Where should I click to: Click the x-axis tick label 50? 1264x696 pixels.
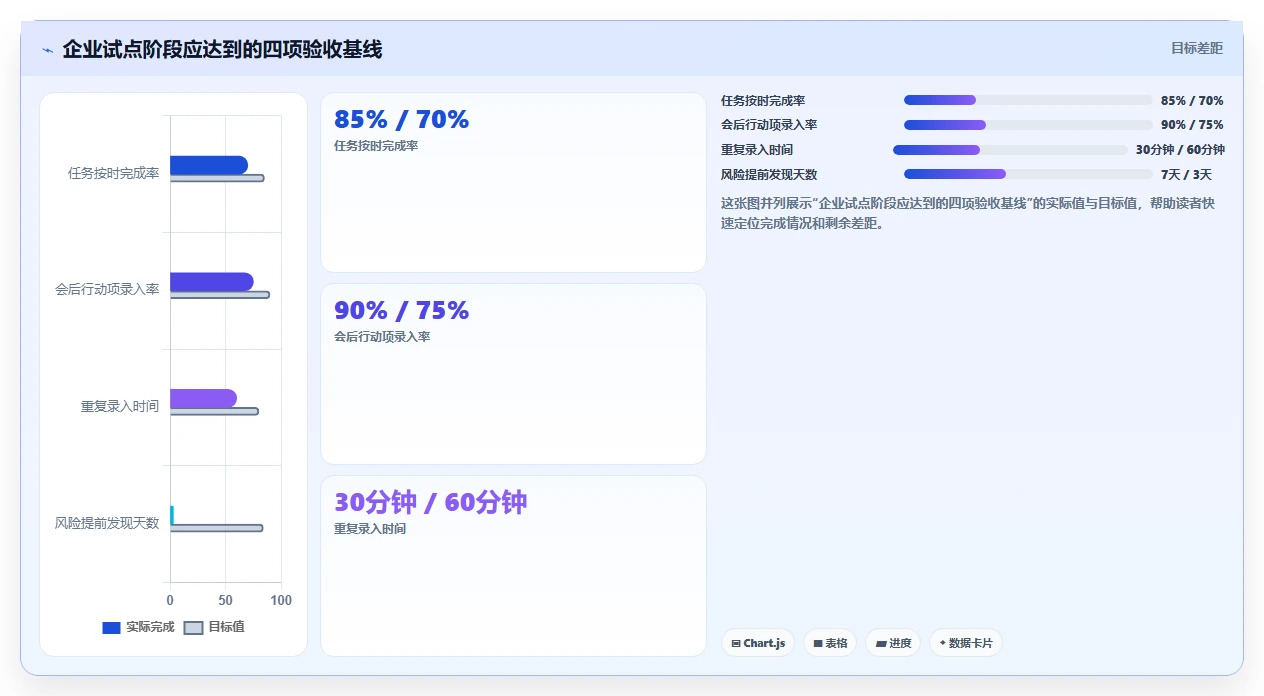(226, 600)
